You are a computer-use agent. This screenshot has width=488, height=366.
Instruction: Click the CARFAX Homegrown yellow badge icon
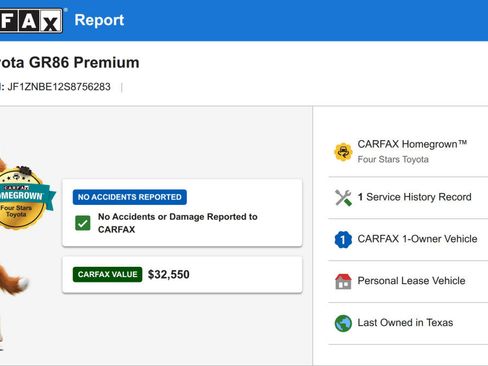coord(343,152)
